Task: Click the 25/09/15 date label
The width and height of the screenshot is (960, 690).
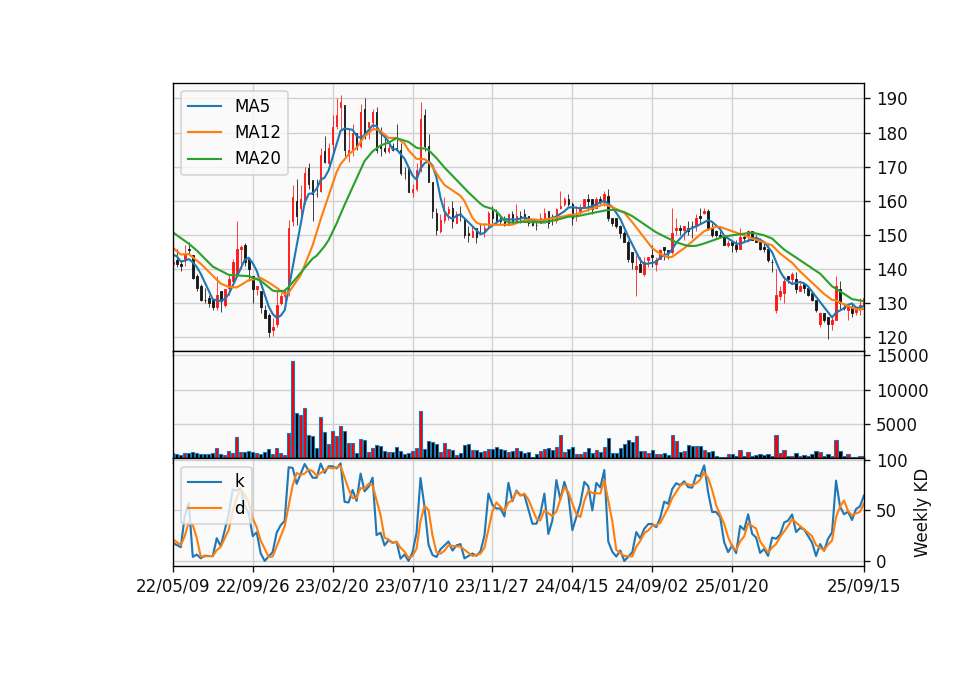Action: pos(864,586)
